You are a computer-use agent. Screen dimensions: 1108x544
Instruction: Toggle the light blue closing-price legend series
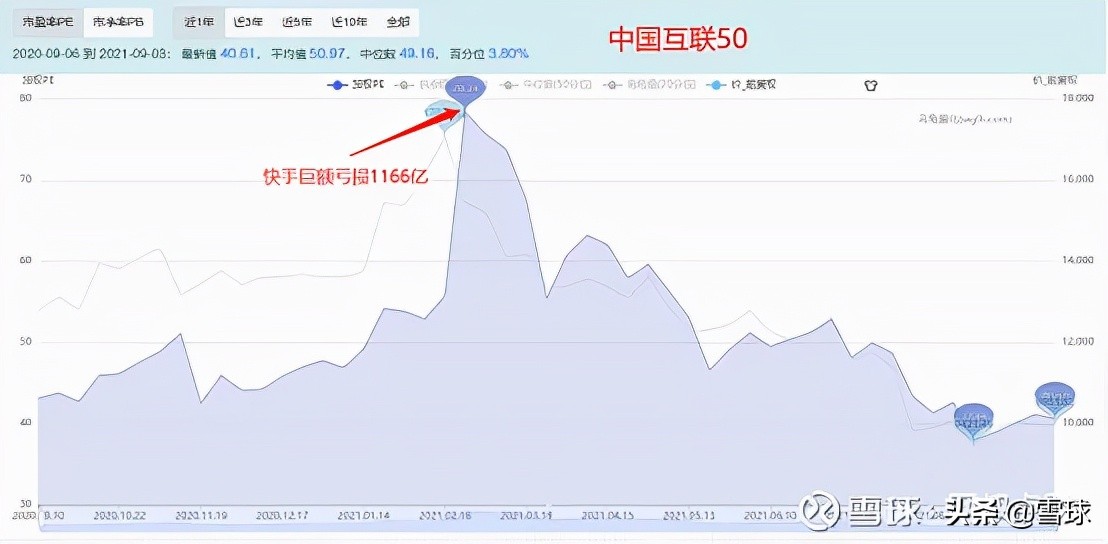[739, 85]
